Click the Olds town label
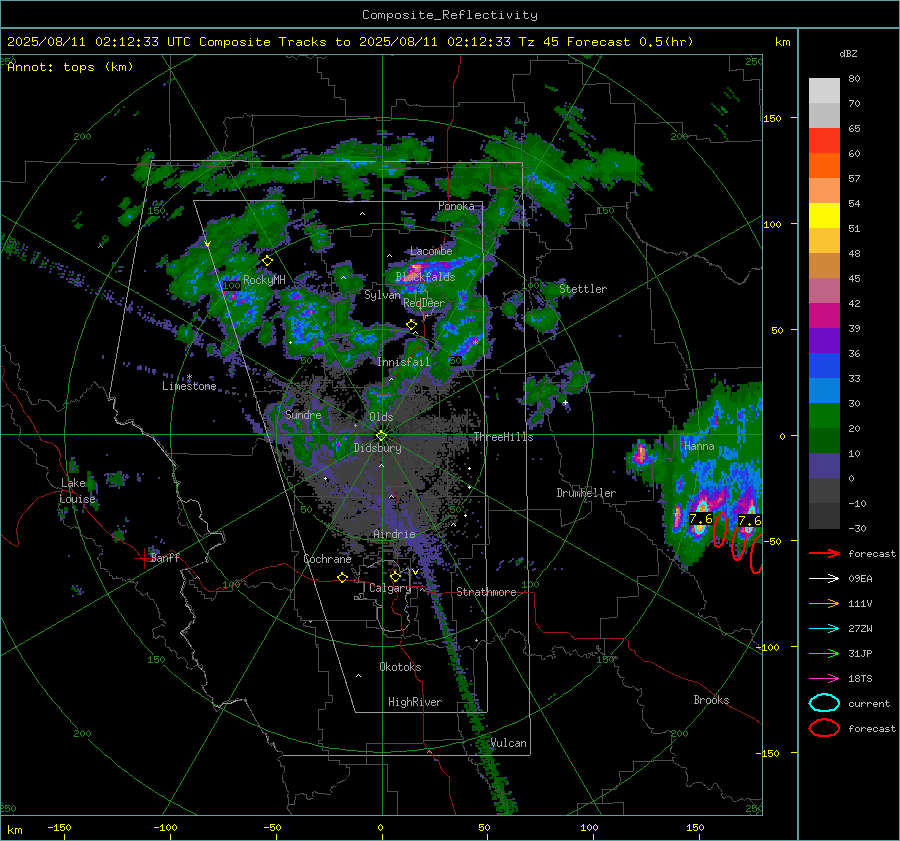 pyautogui.click(x=381, y=417)
